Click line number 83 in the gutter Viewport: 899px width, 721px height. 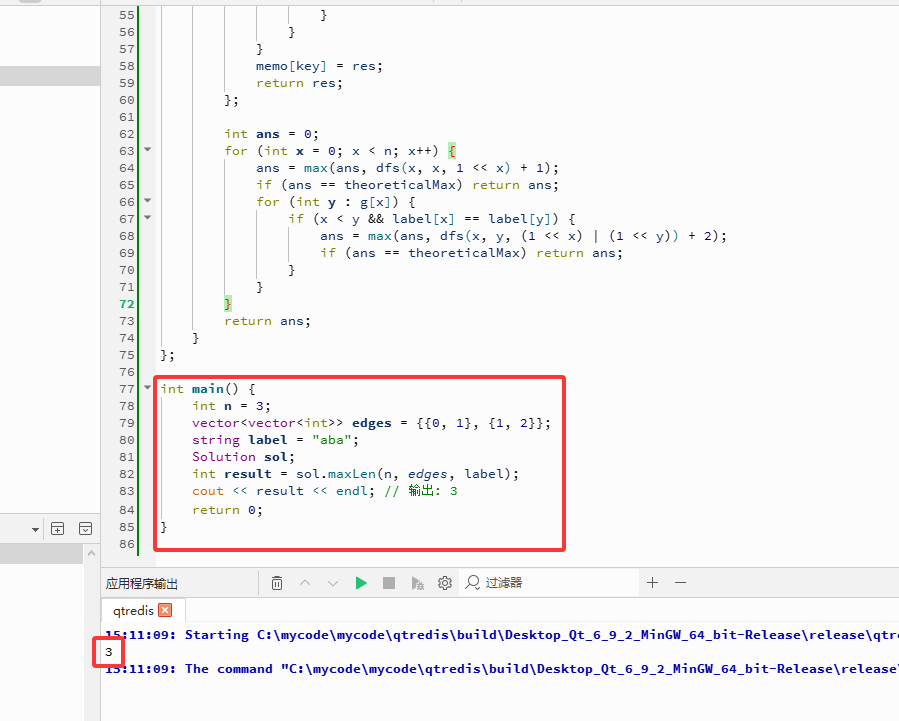coord(127,491)
